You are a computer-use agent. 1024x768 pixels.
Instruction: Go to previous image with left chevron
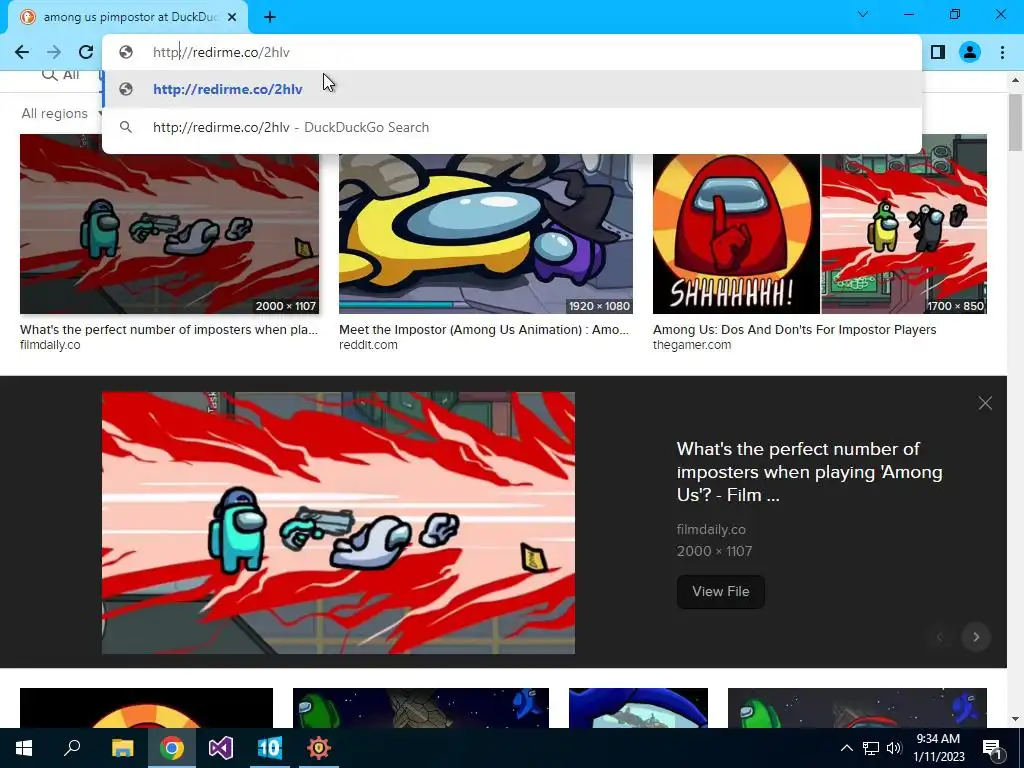tap(940, 637)
